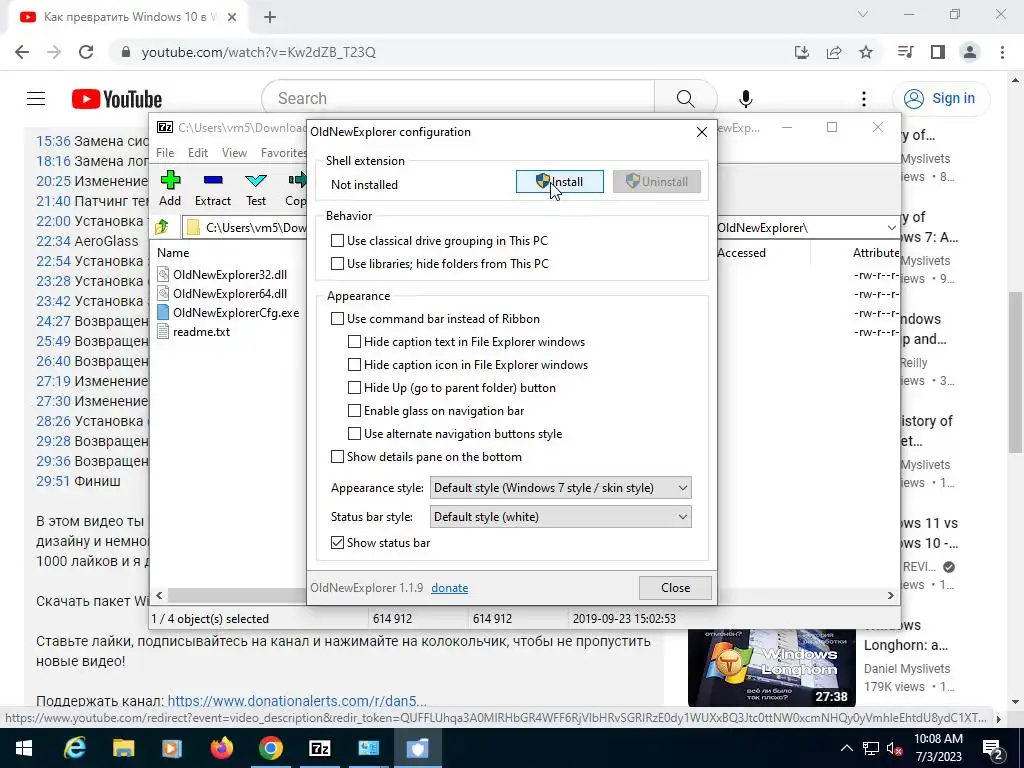
Task: Click the YouTube Search field
Action: click(457, 99)
